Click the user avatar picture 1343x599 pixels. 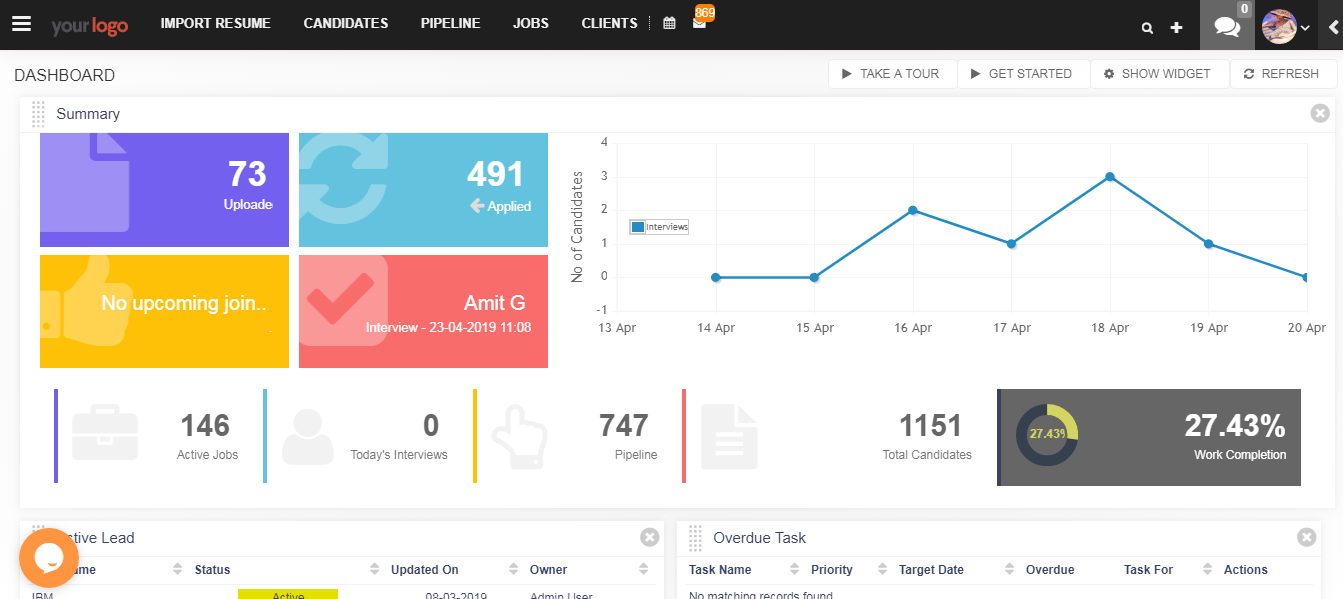1279,27
